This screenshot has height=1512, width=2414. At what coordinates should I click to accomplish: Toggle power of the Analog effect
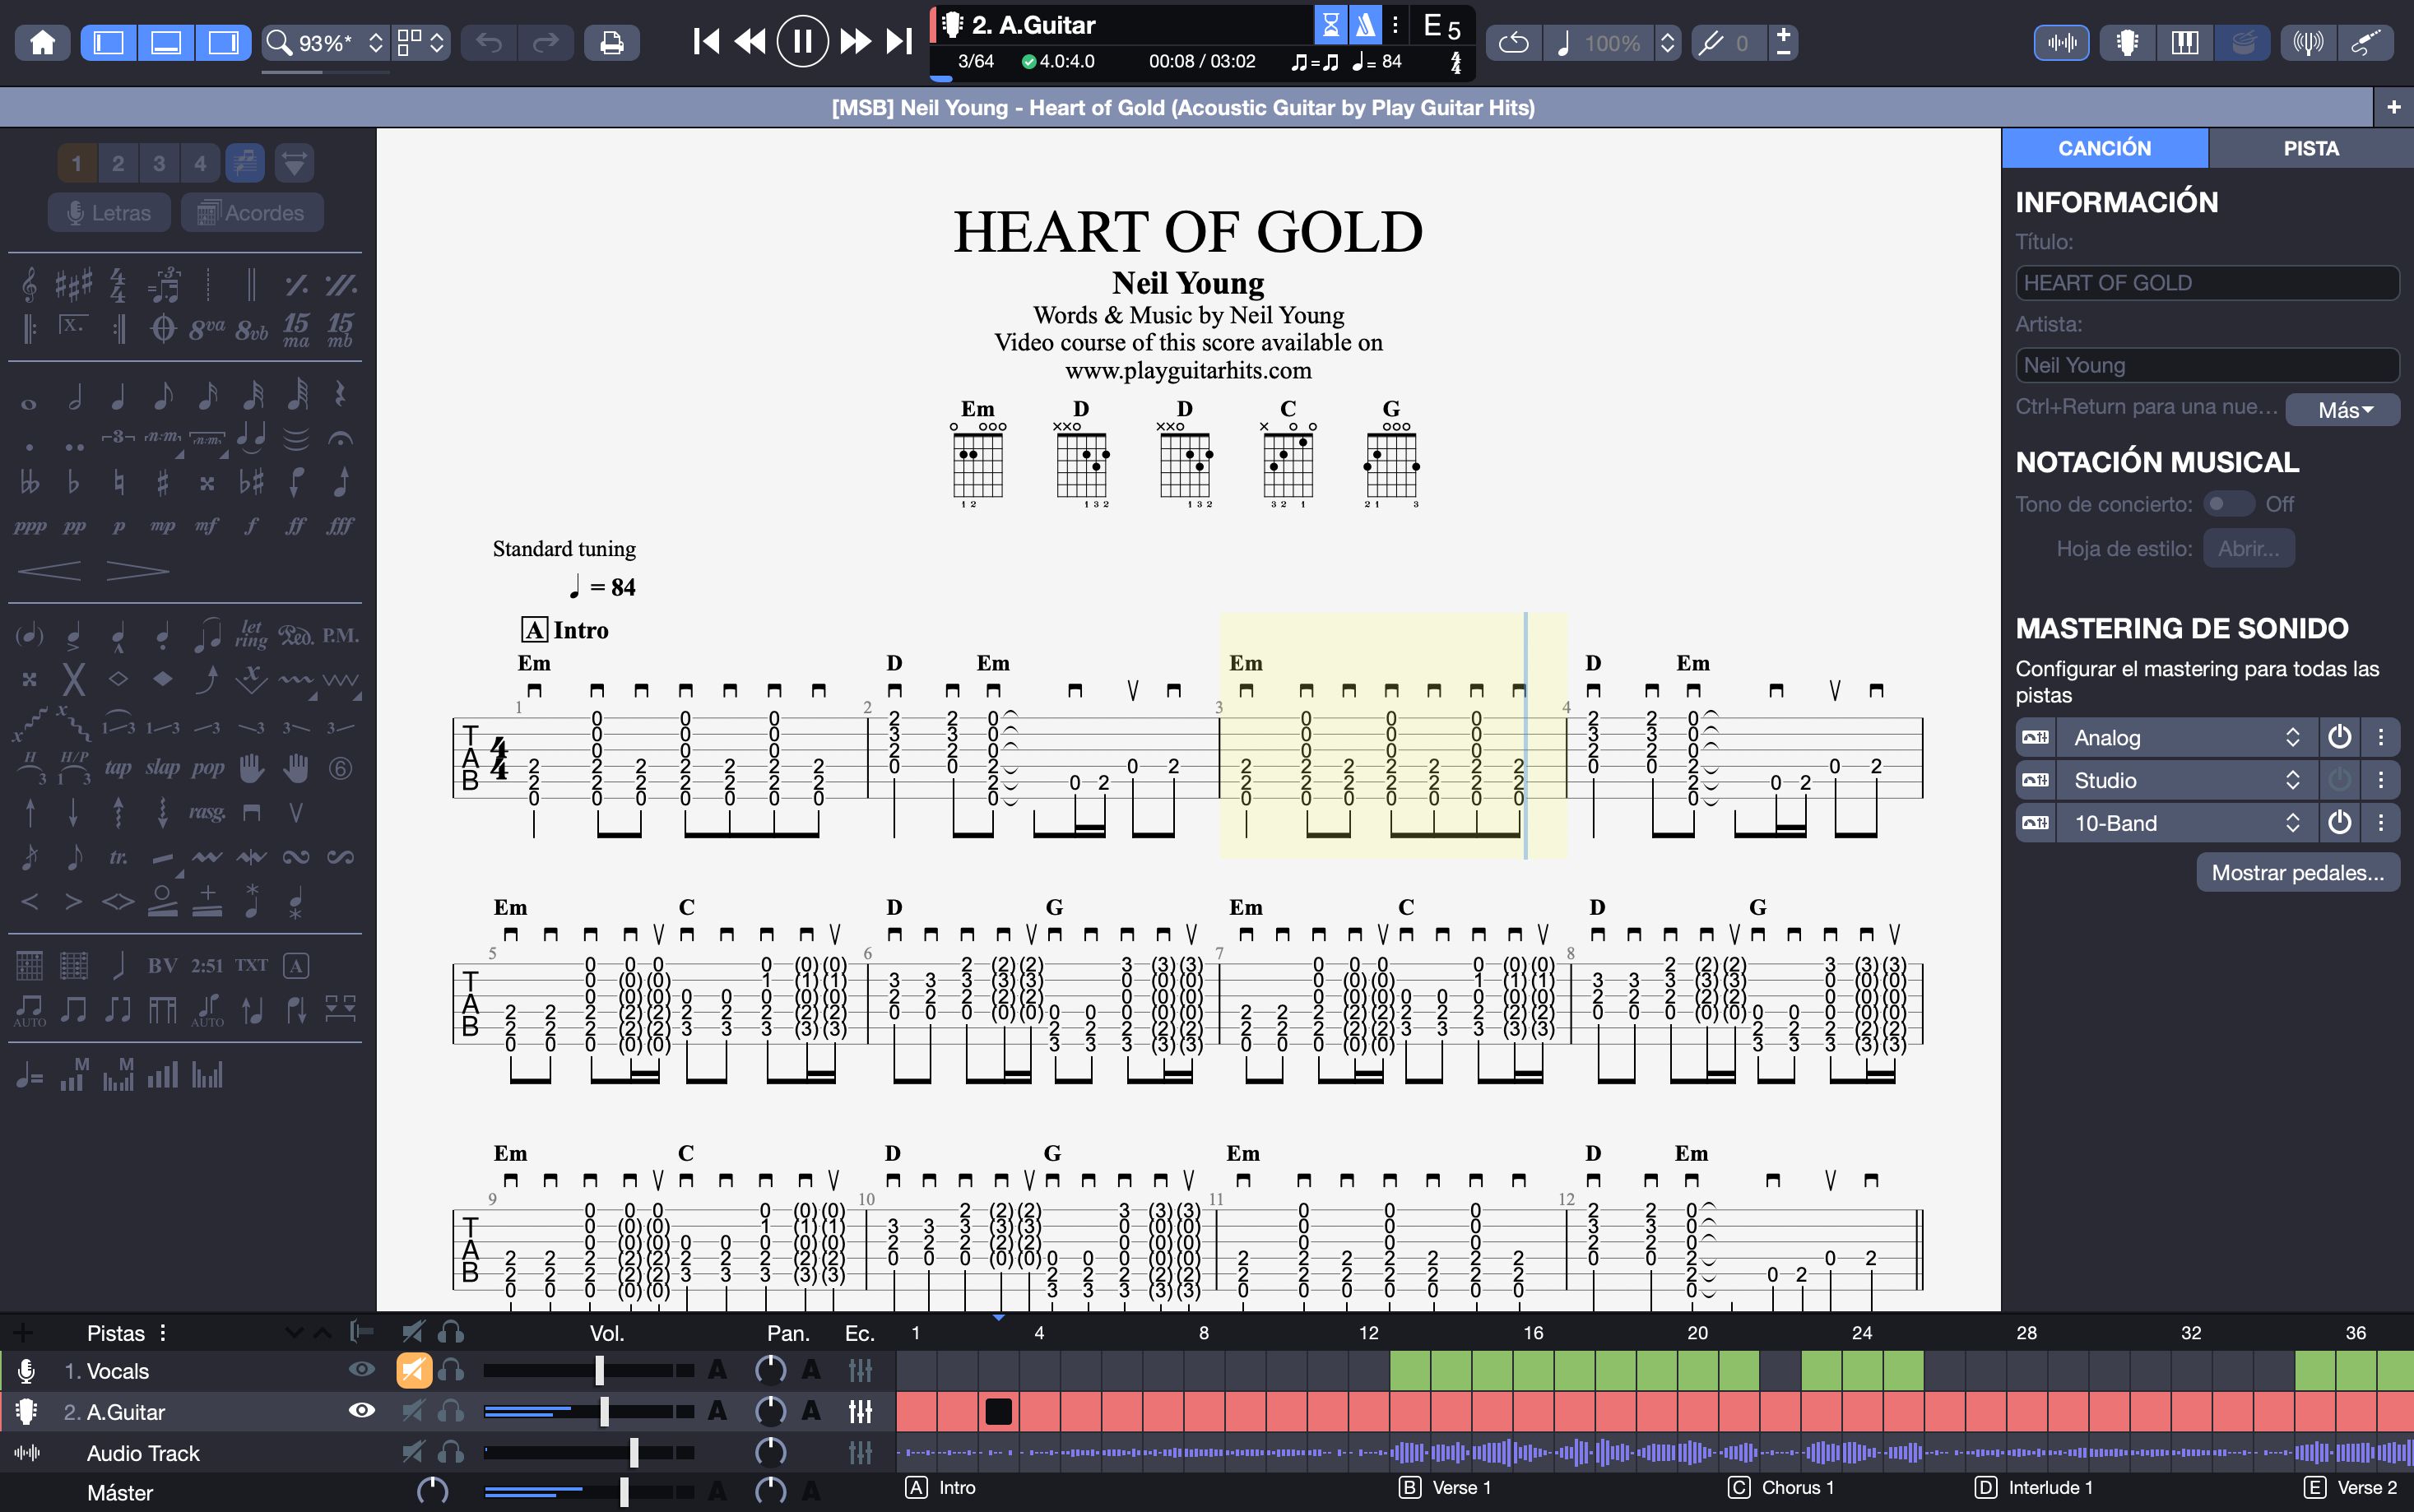[2339, 738]
